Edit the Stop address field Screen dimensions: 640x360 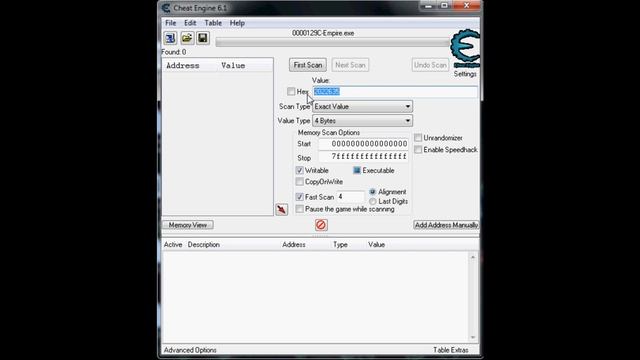pos(363,157)
